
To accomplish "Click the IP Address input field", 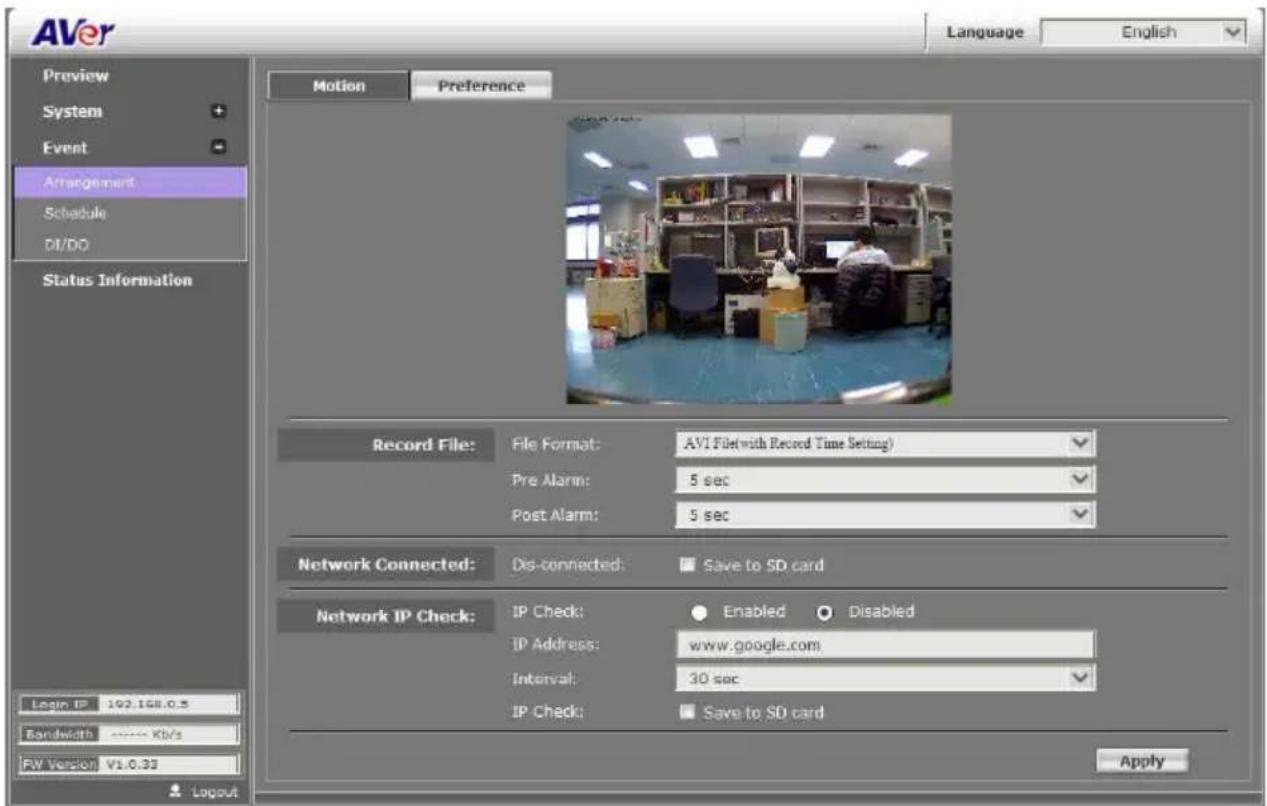I will 885,645.
